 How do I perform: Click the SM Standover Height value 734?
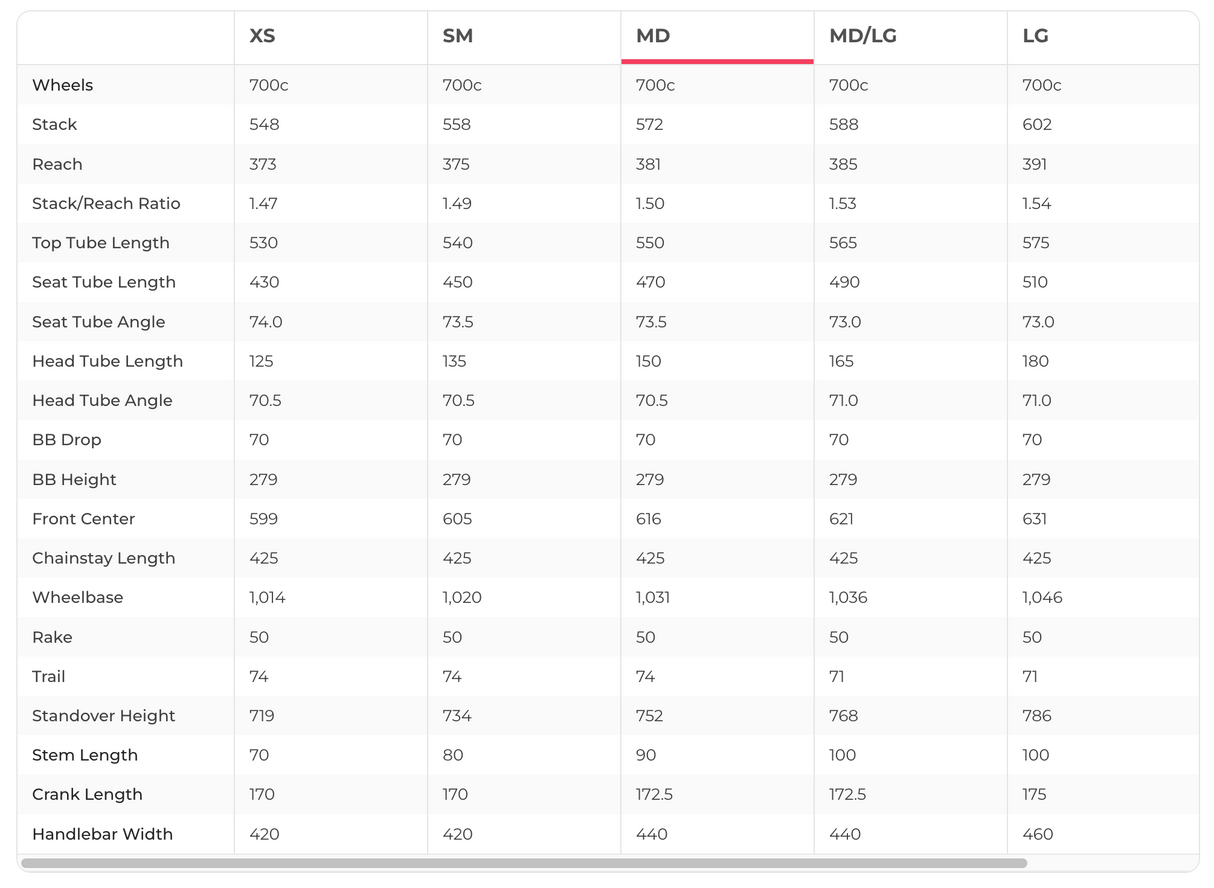(457, 716)
